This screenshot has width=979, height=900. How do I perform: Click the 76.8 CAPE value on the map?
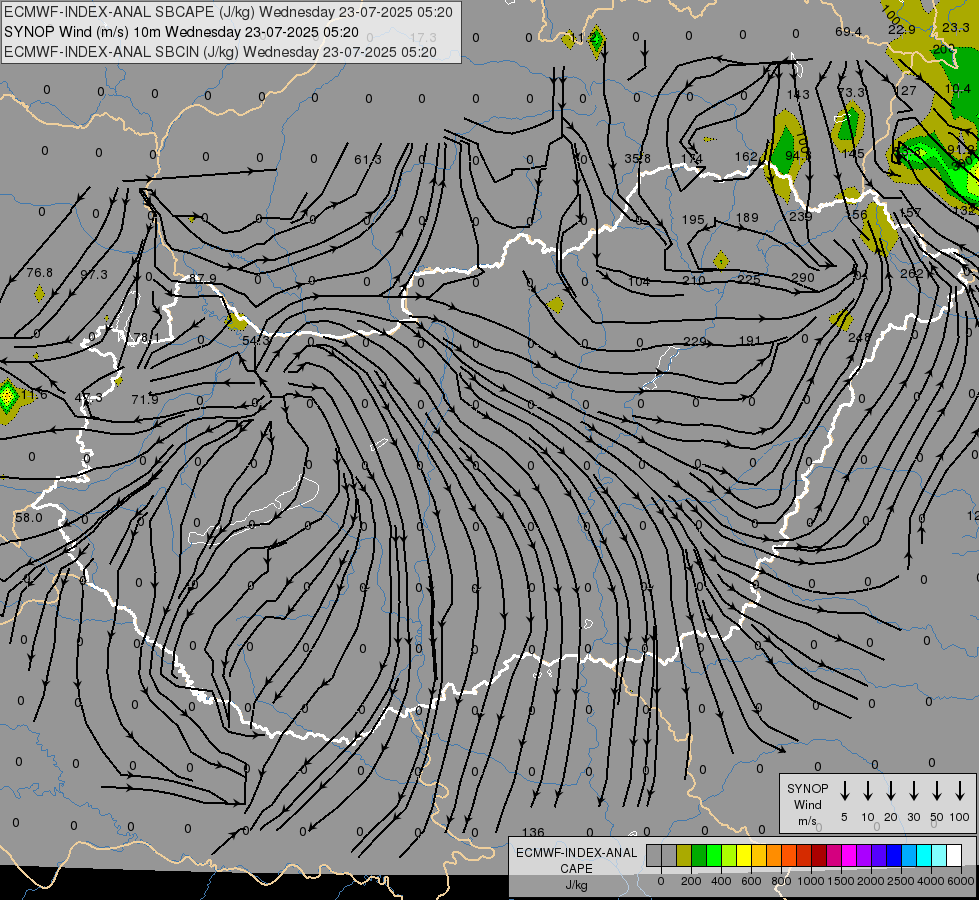pos(39,273)
